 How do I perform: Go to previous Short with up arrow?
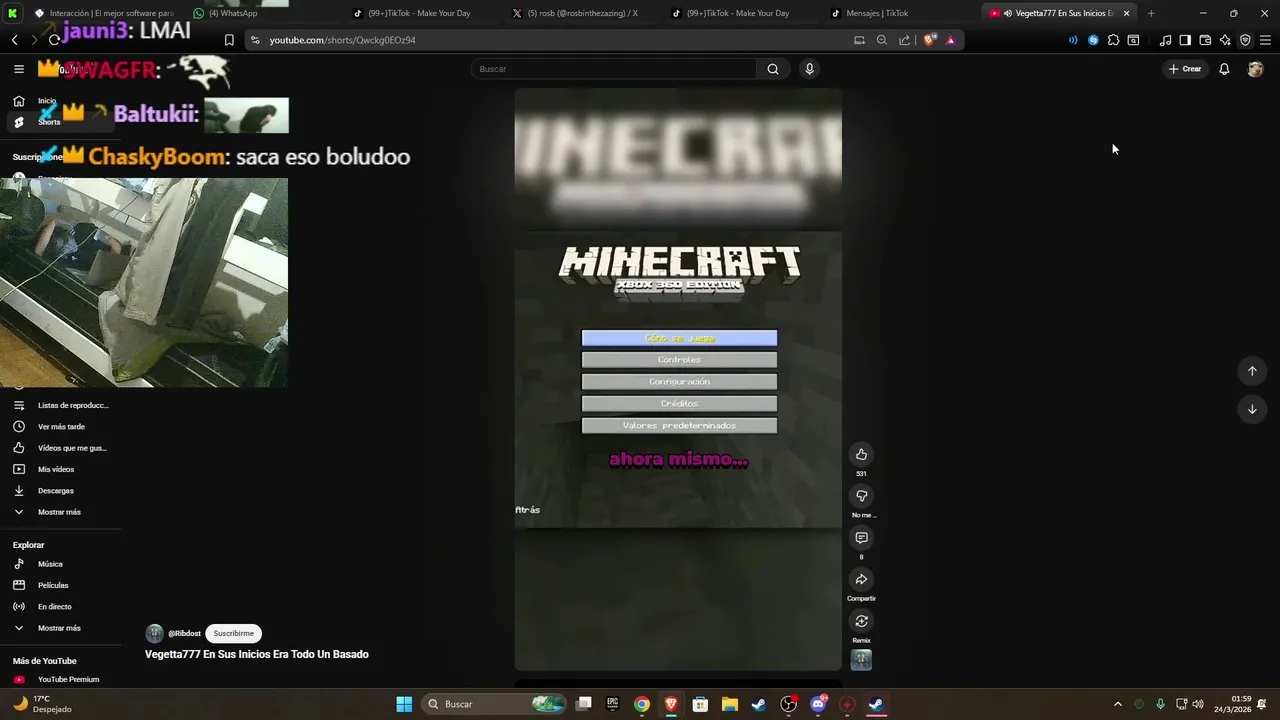coord(1252,371)
